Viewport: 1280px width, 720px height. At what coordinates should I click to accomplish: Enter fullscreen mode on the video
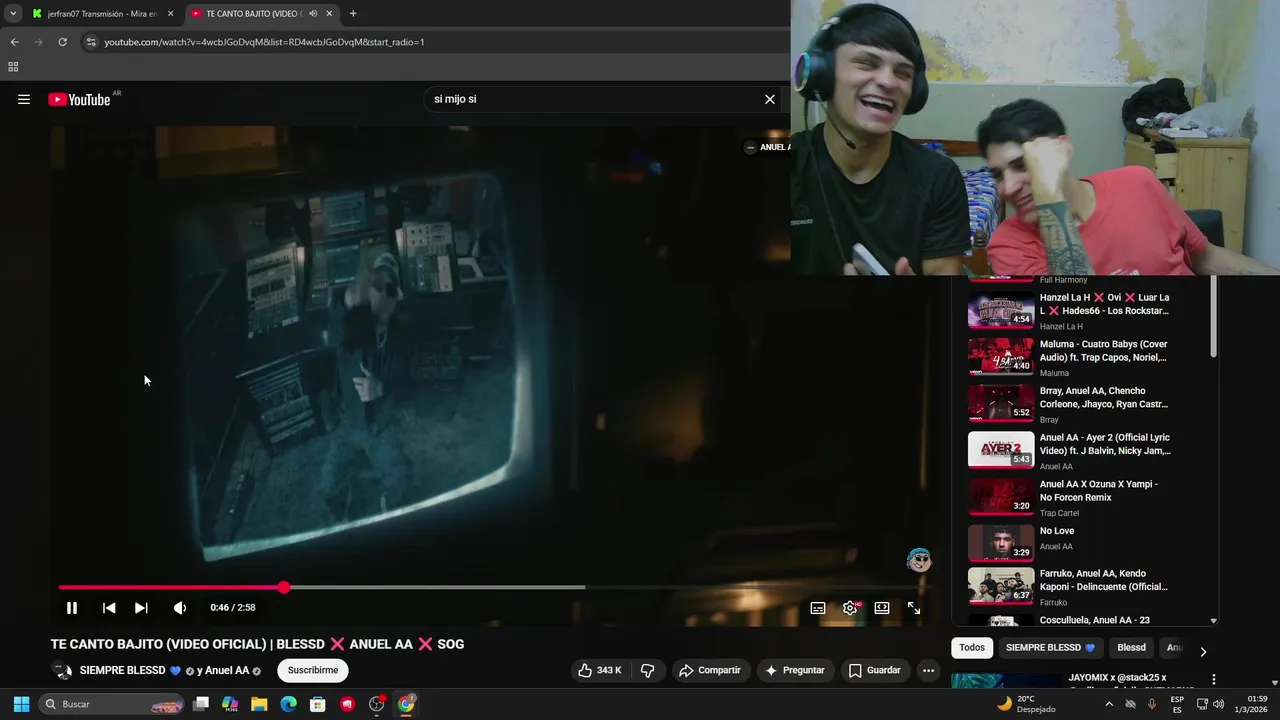coord(914,608)
